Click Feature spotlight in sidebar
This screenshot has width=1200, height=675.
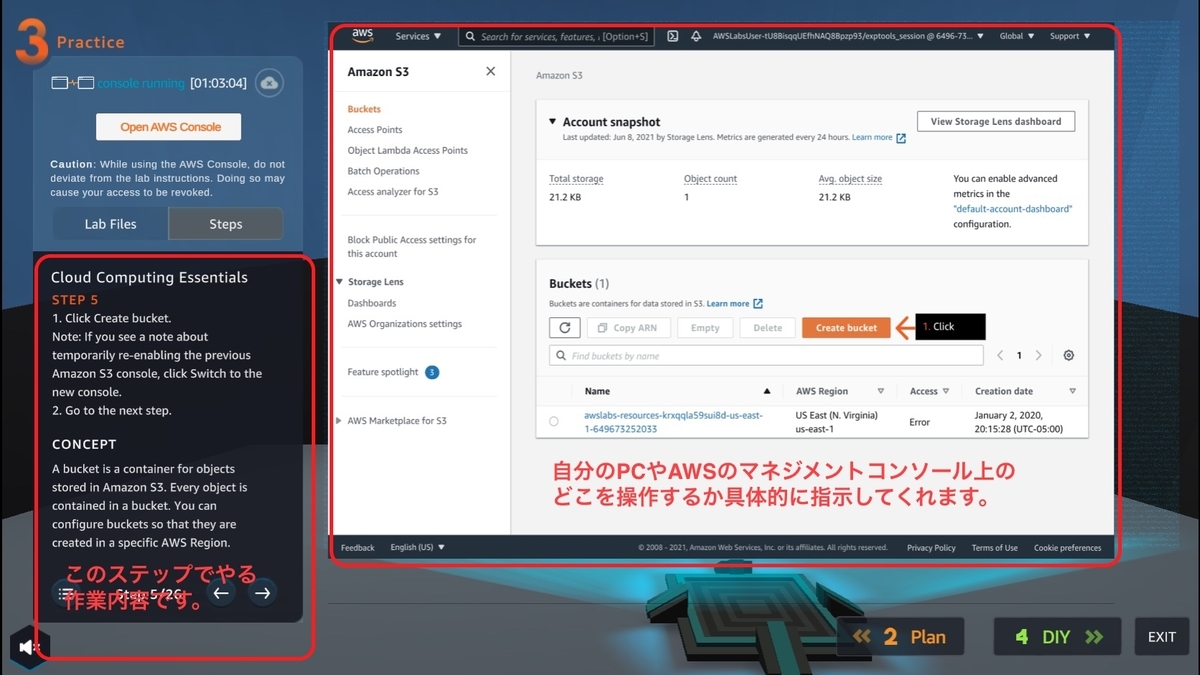click(x=383, y=372)
